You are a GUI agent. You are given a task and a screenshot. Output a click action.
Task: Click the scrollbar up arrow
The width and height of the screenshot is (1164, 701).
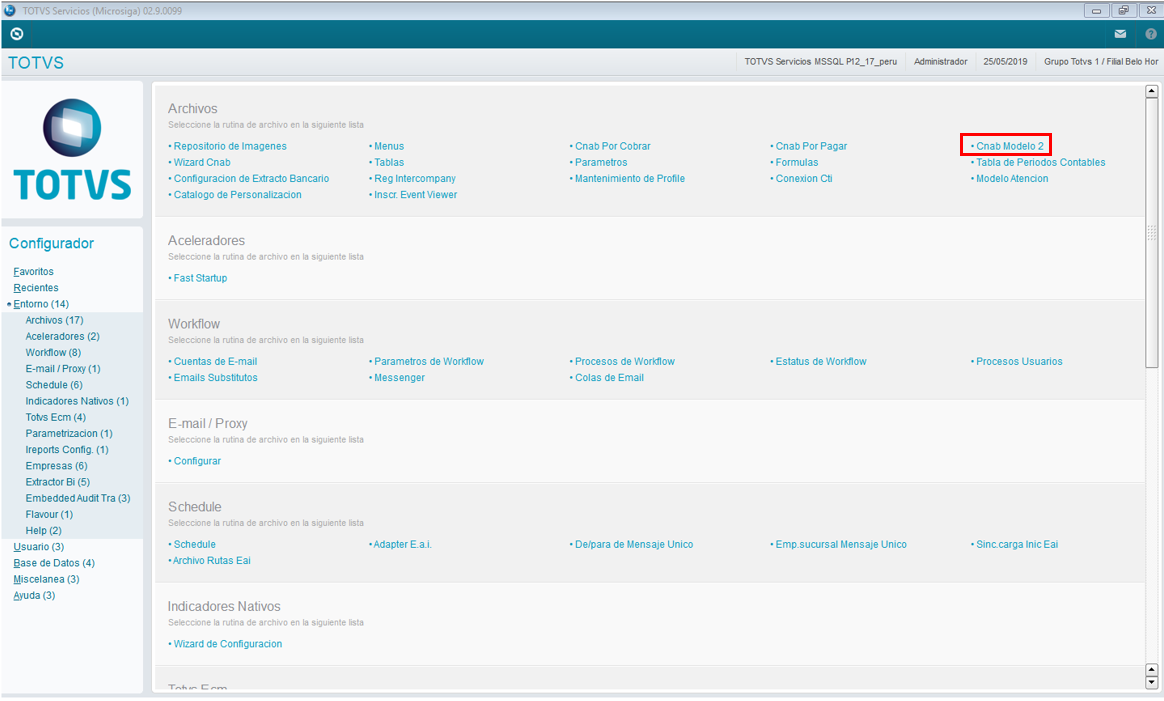[x=1151, y=91]
